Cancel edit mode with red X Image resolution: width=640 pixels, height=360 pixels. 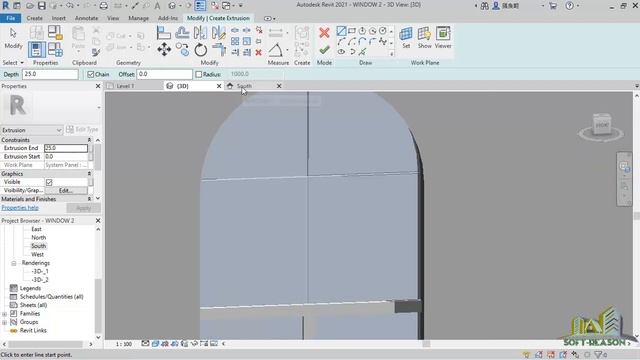(x=324, y=33)
